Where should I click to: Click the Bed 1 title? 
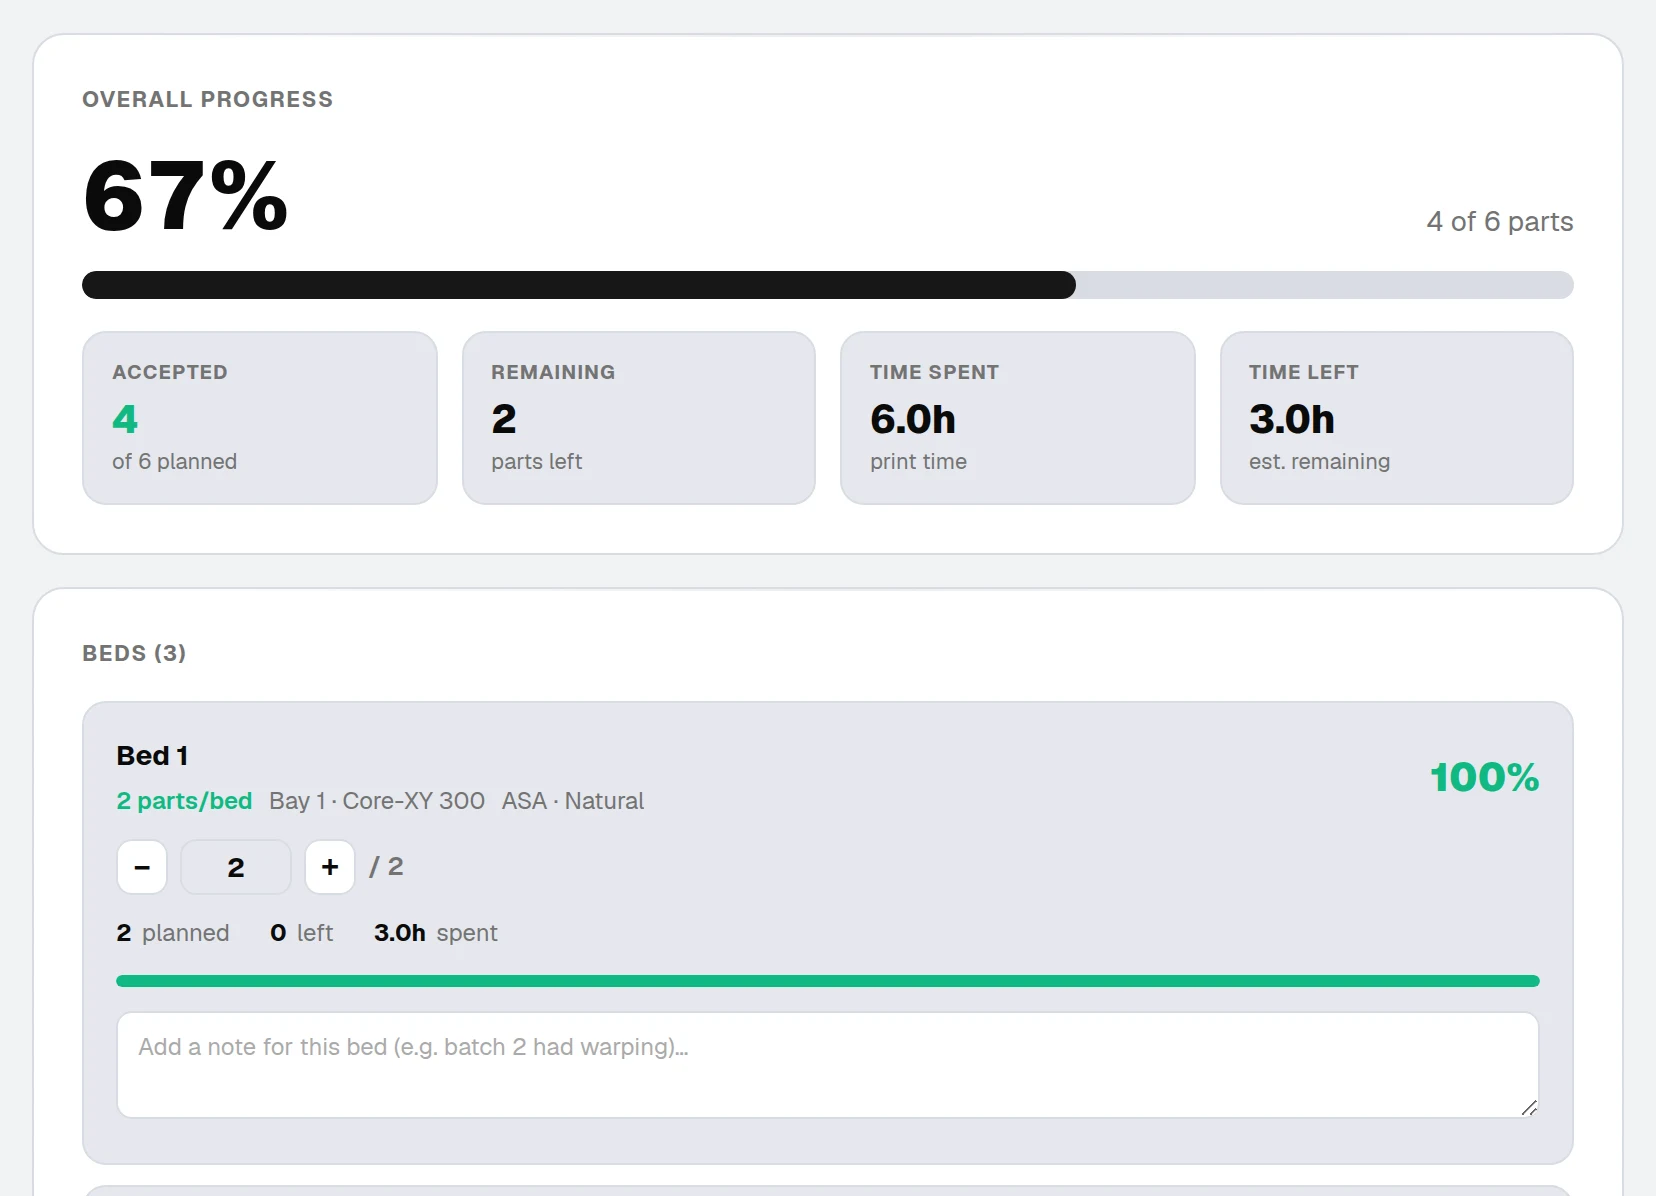click(152, 755)
